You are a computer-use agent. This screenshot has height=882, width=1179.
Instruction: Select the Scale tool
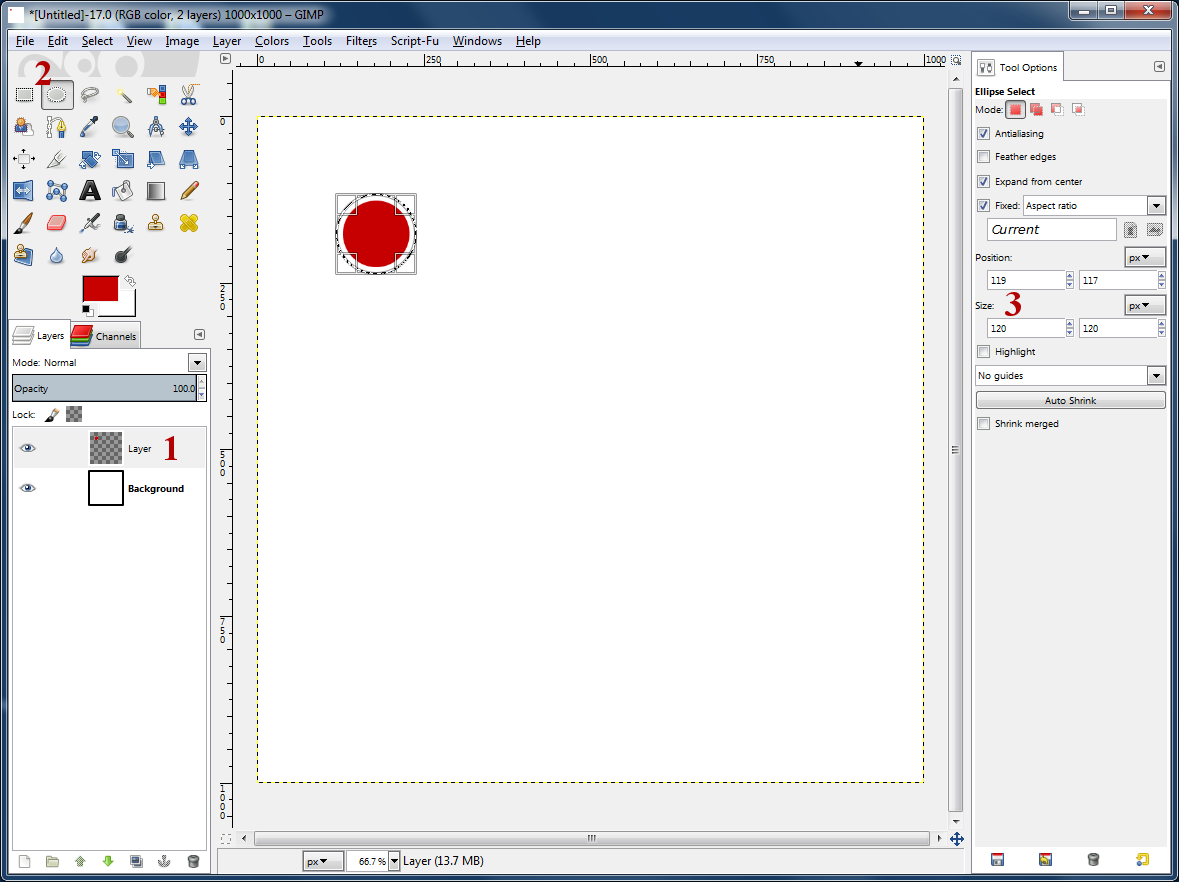point(123,159)
